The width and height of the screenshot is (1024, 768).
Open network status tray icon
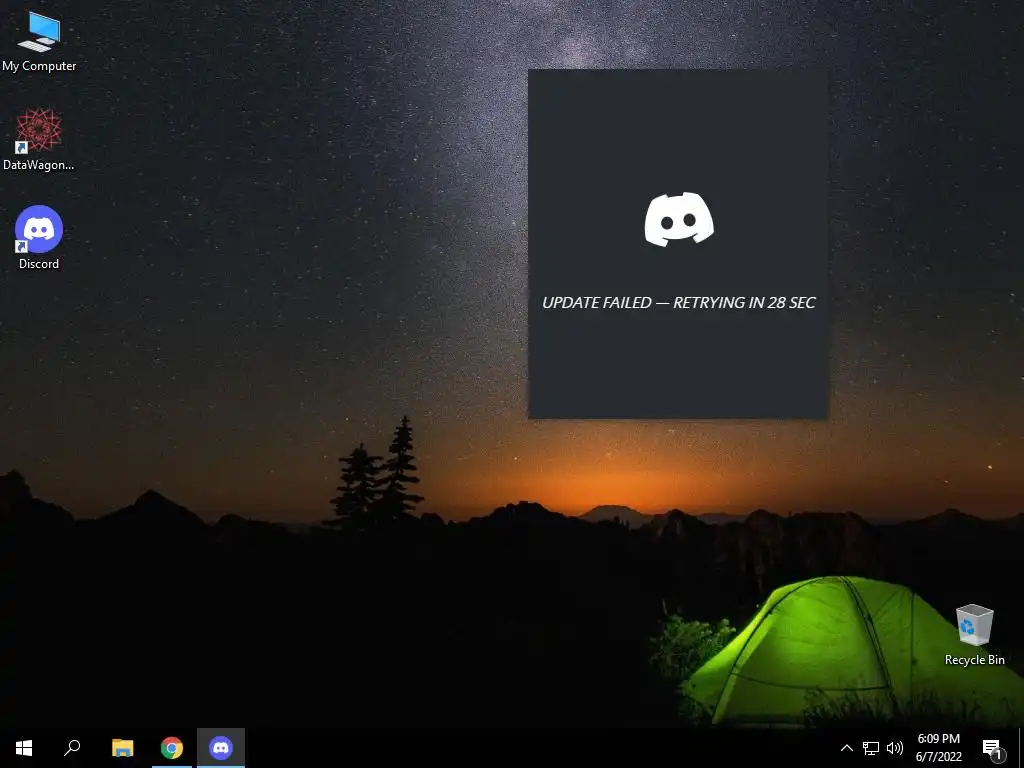coord(871,748)
